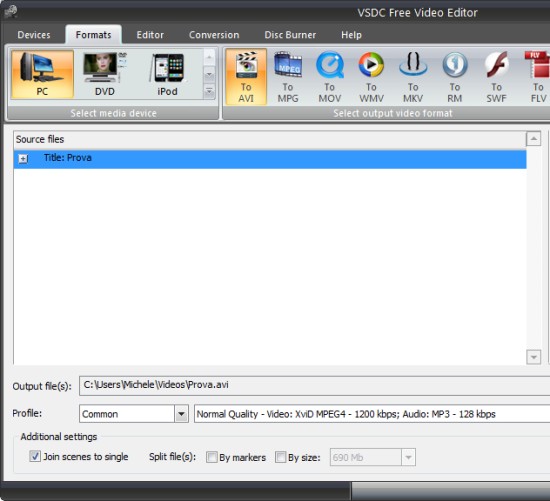The width and height of the screenshot is (550, 501).
Task: Expand the Title: Prova tree item
Action: pyautogui.click(x=23, y=159)
